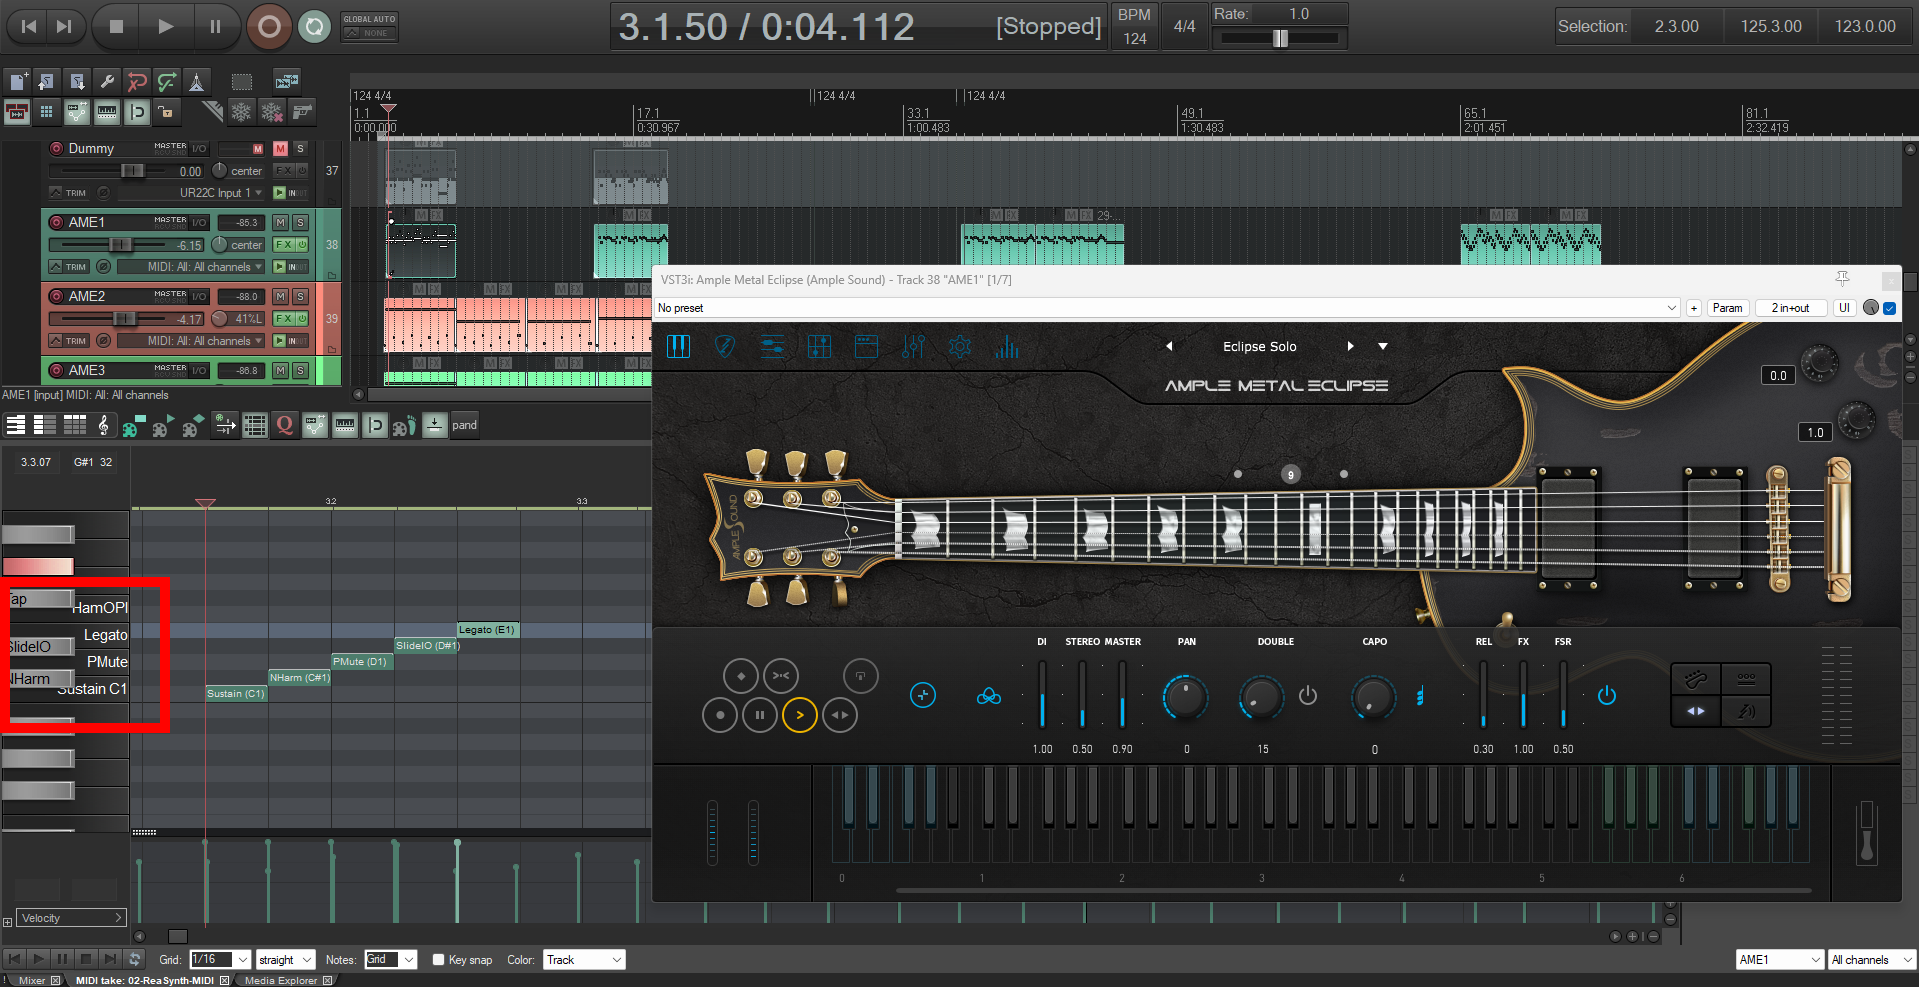The image size is (1919, 987).
Task: Arm the AME3 track for recording
Action: coord(57,370)
